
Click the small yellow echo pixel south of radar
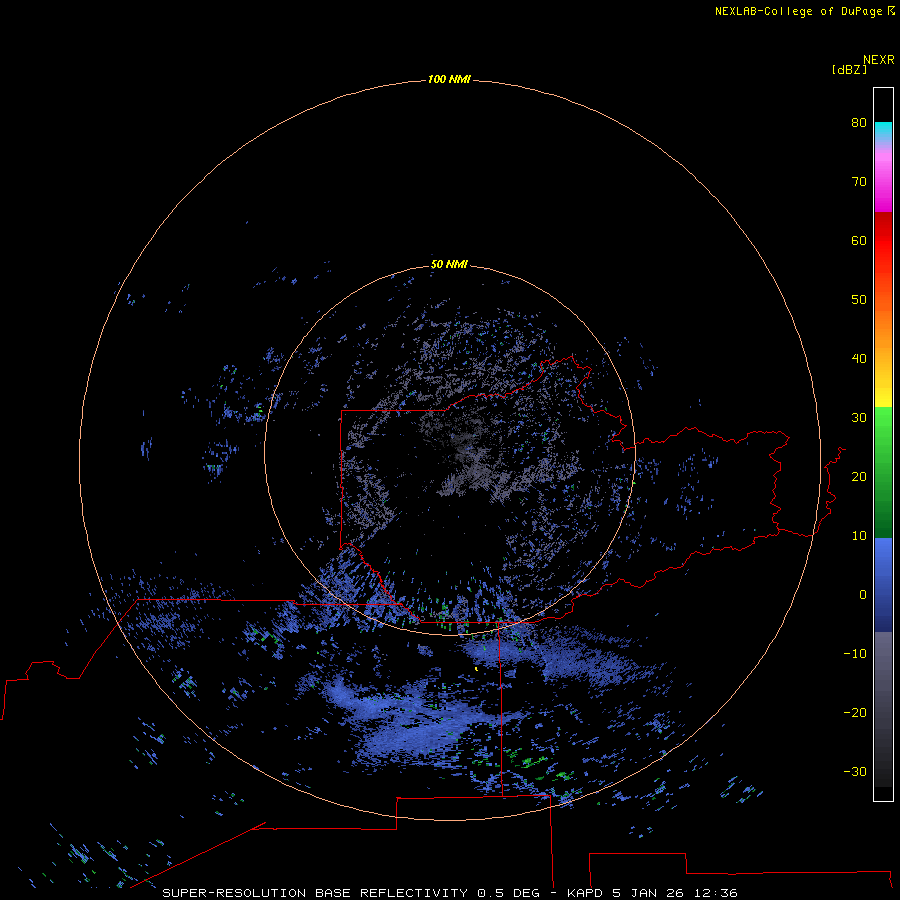476,669
